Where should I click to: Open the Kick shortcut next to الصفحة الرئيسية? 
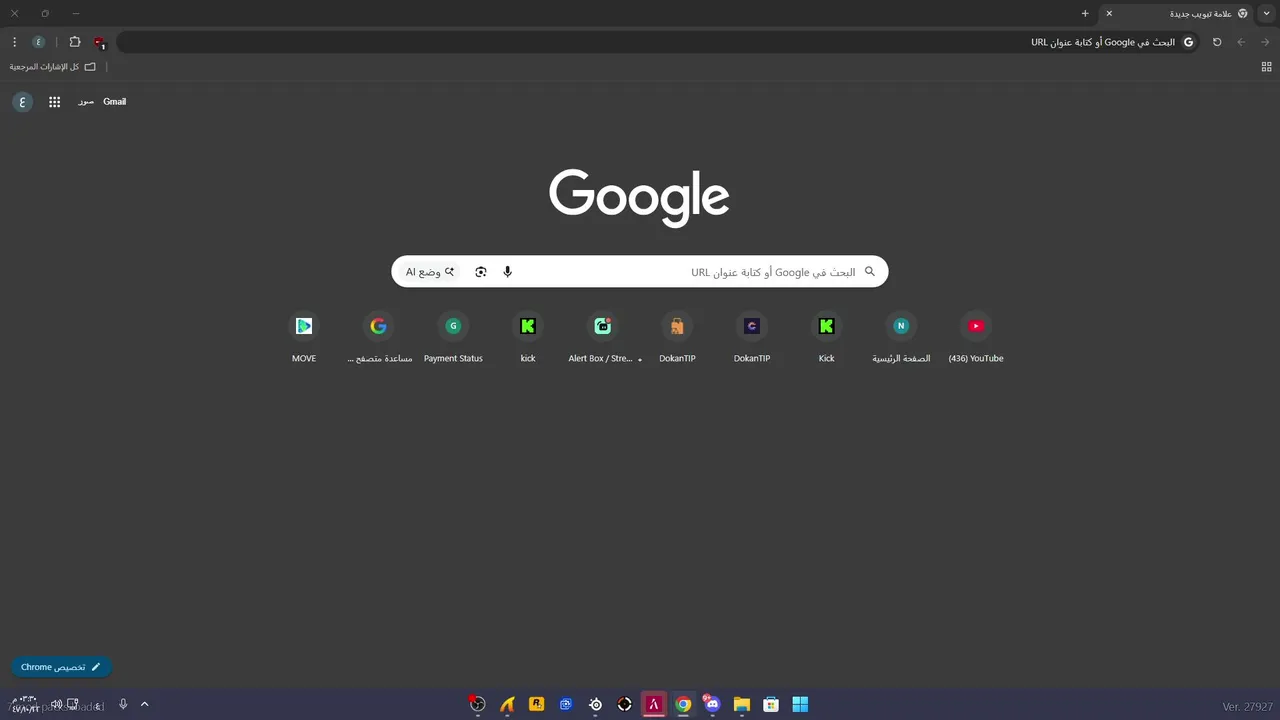(826, 338)
